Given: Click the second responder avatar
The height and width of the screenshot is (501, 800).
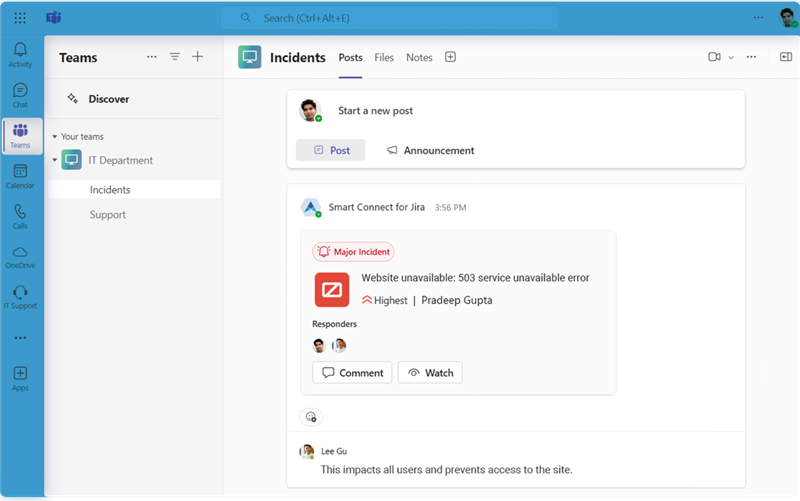Looking at the screenshot, I should click(339, 345).
